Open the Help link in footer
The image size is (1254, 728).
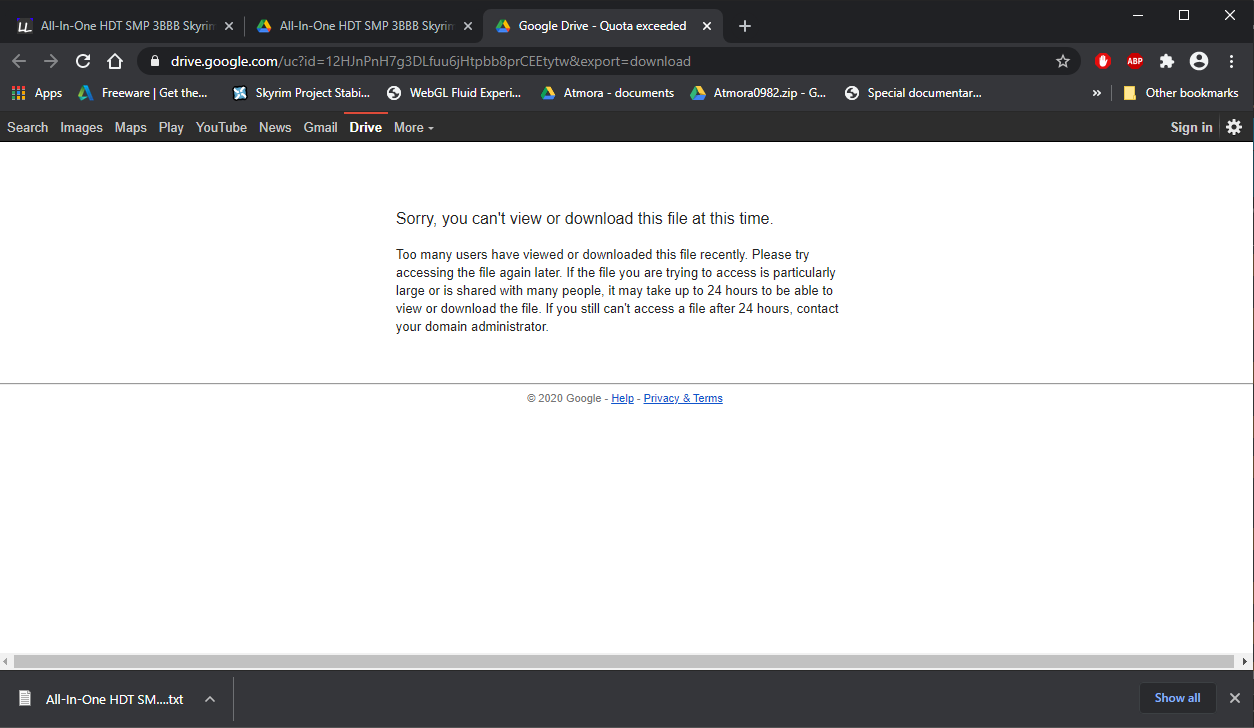point(622,398)
